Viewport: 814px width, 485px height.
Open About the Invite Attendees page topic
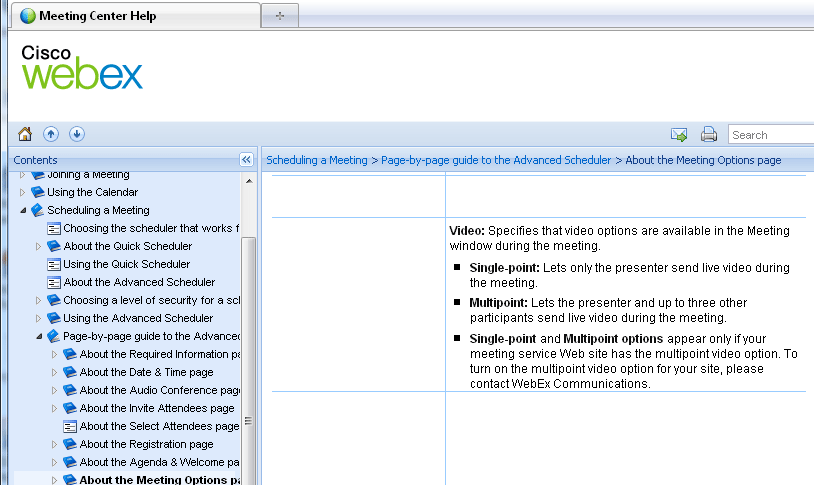pyautogui.click(x=157, y=408)
